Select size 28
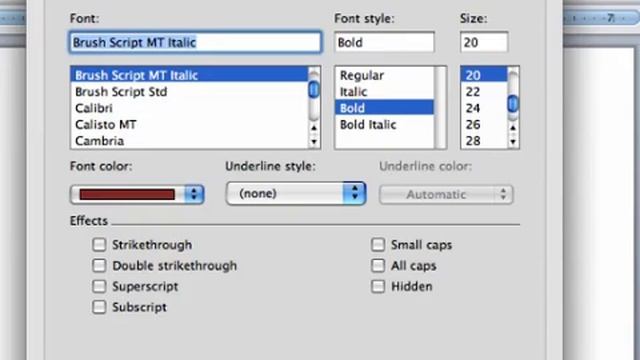 click(x=484, y=141)
